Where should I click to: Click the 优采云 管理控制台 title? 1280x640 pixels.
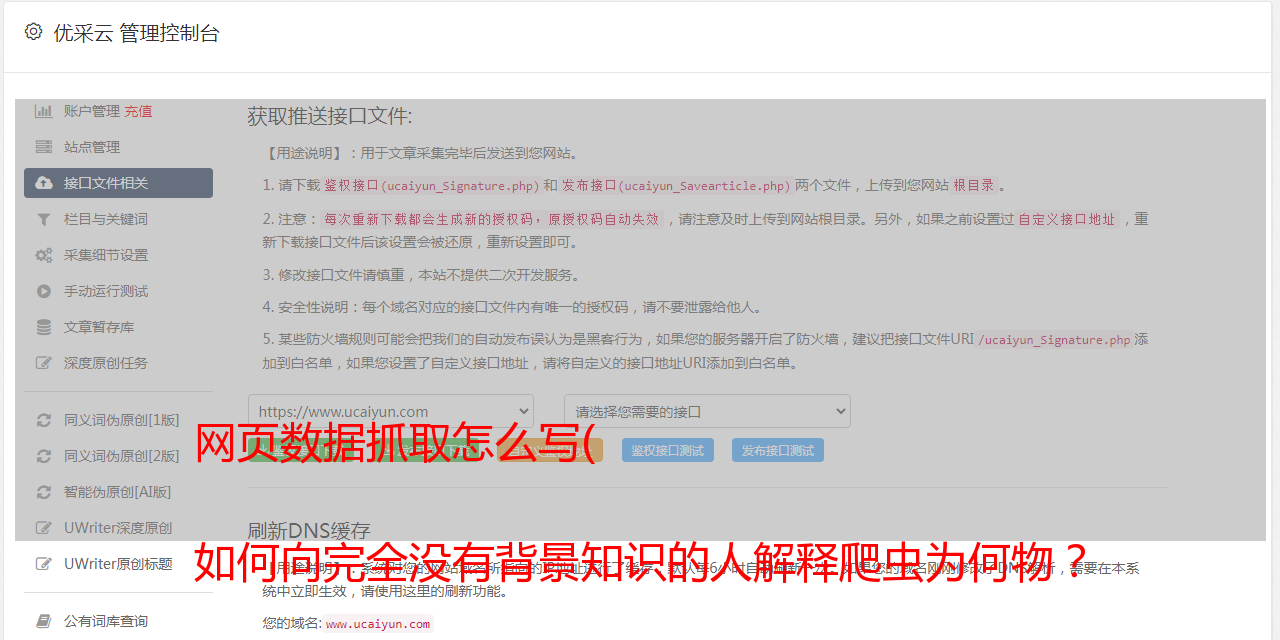(x=136, y=33)
